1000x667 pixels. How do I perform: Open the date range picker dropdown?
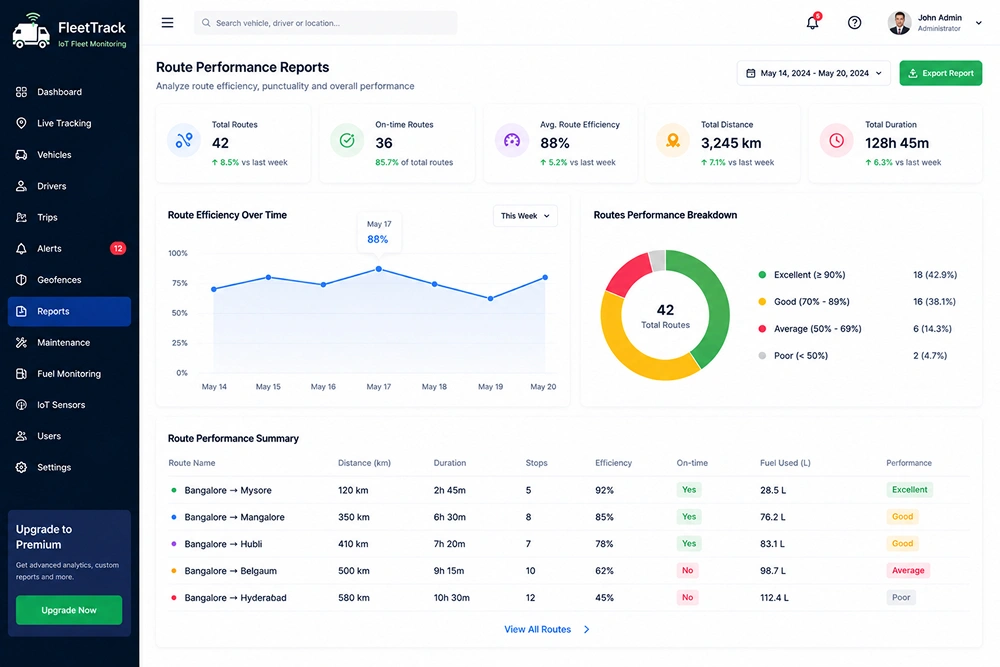point(814,73)
